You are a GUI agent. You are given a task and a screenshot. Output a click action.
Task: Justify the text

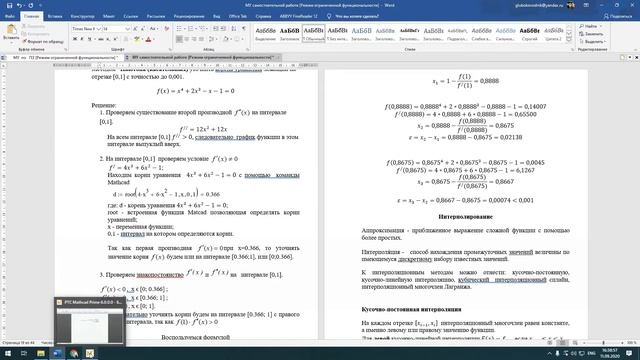click(x=201, y=39)
